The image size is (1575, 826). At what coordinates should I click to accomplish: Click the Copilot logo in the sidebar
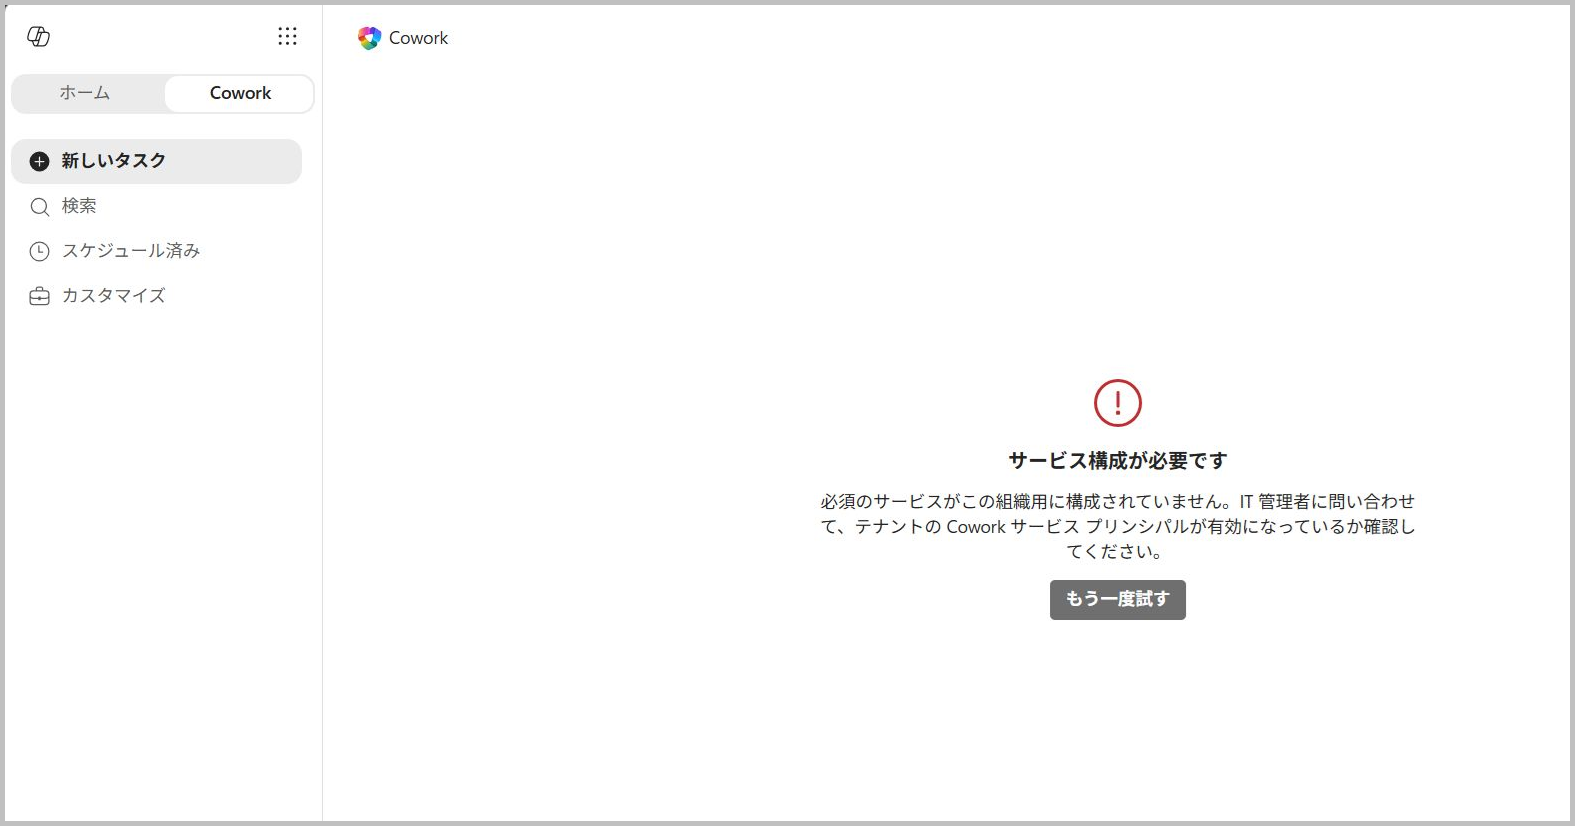38,37
